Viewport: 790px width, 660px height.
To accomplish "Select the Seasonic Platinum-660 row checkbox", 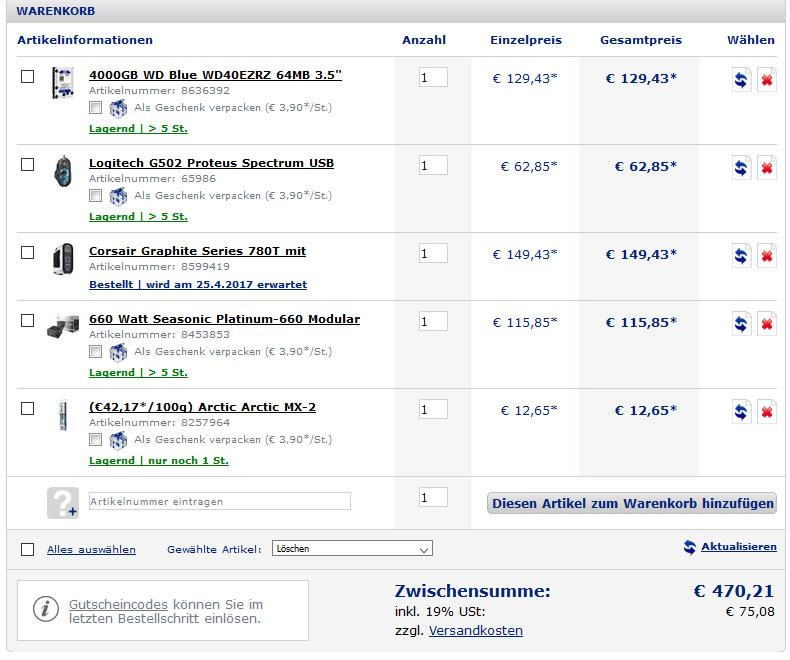I will point(27,320).
